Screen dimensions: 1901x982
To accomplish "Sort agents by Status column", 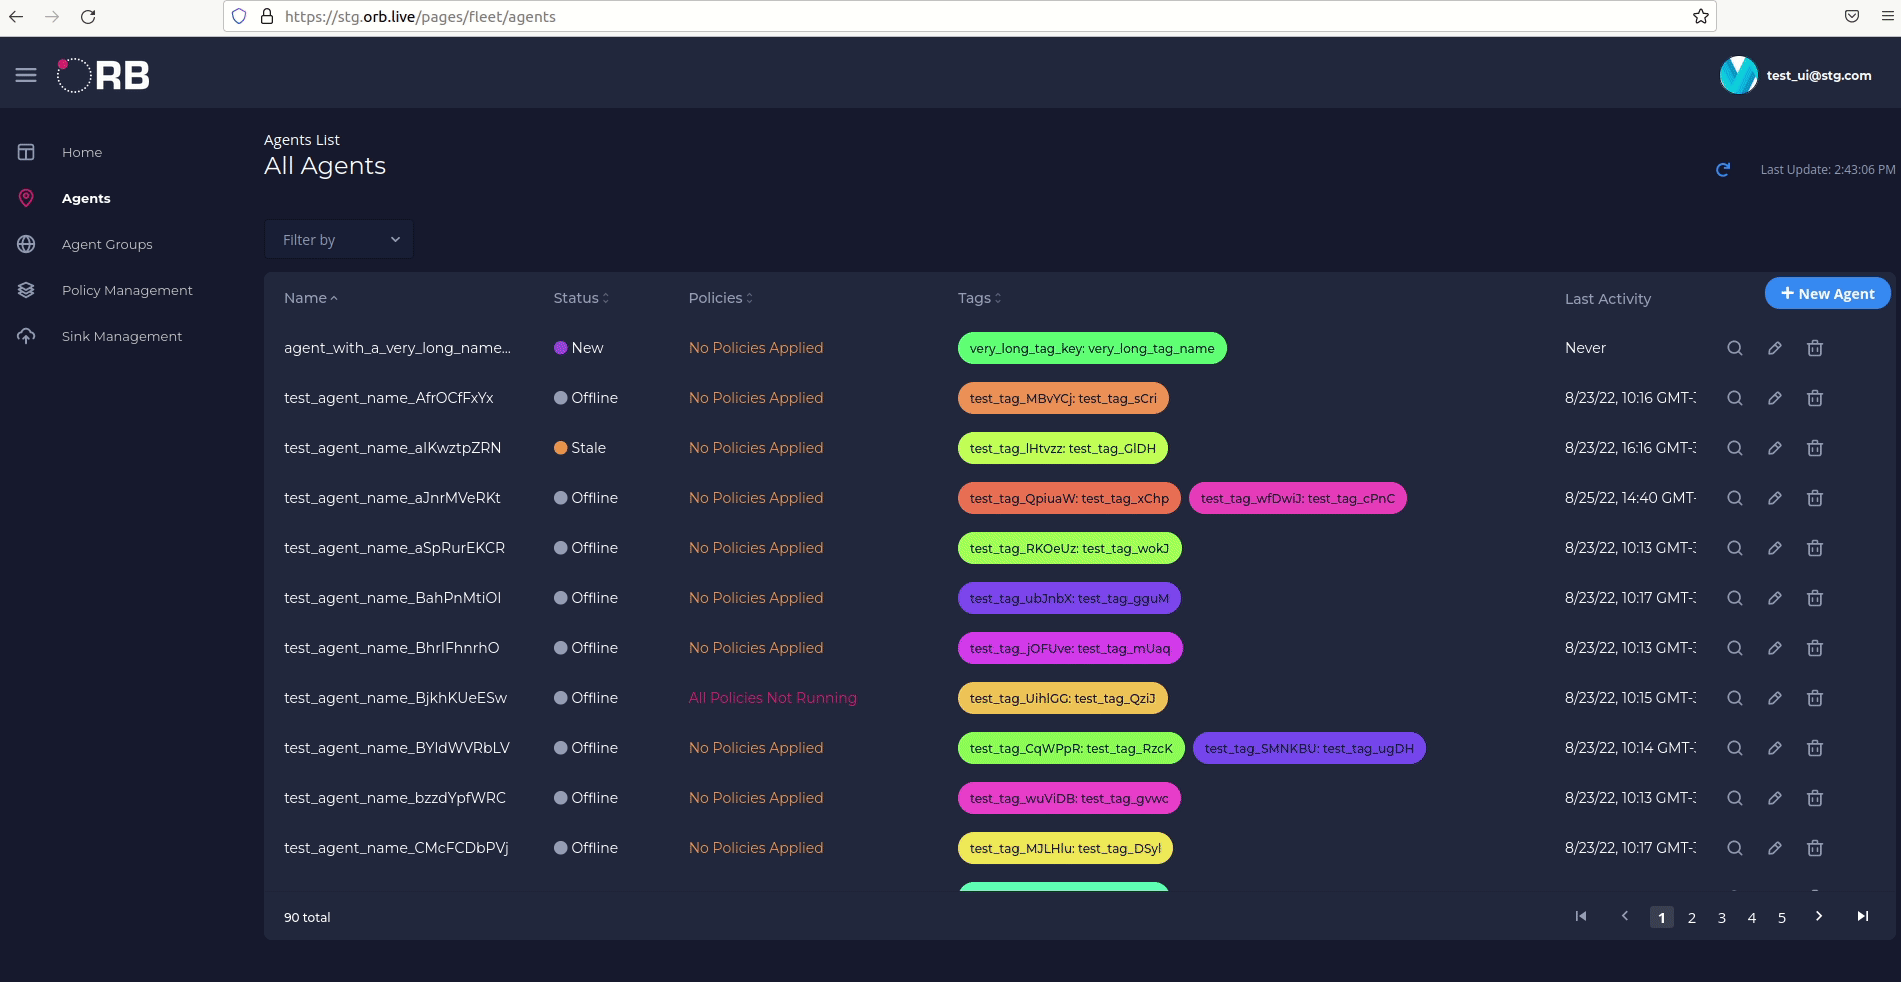I will click(x=581, y=298).
